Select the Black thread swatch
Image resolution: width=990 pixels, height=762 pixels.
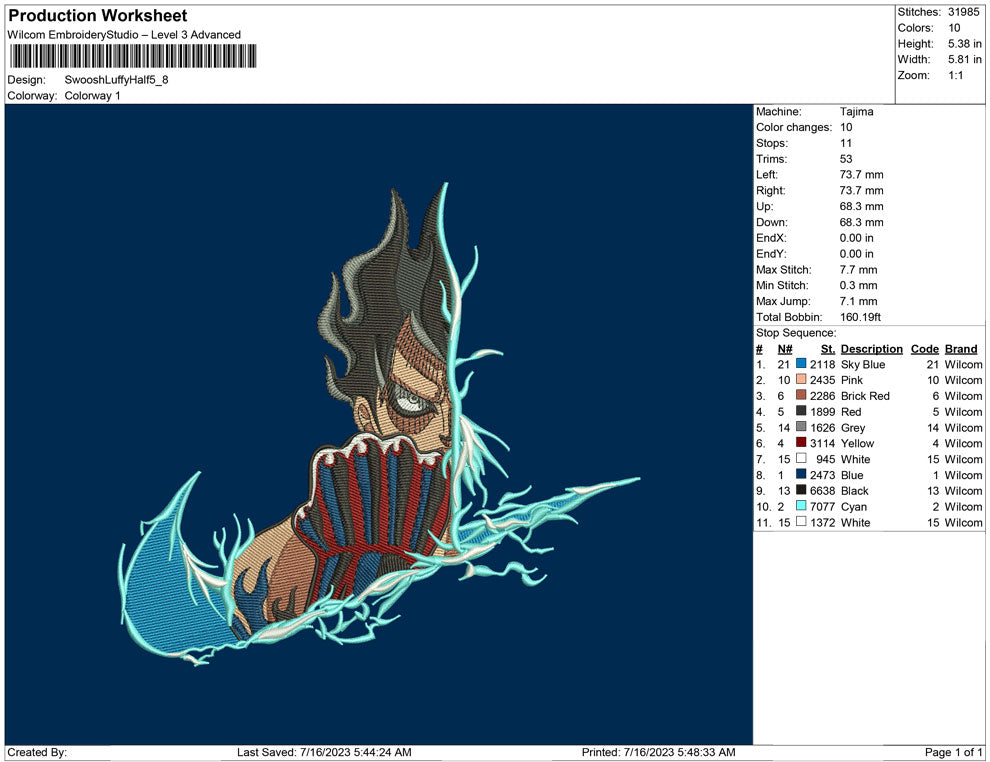pos(801,490)
